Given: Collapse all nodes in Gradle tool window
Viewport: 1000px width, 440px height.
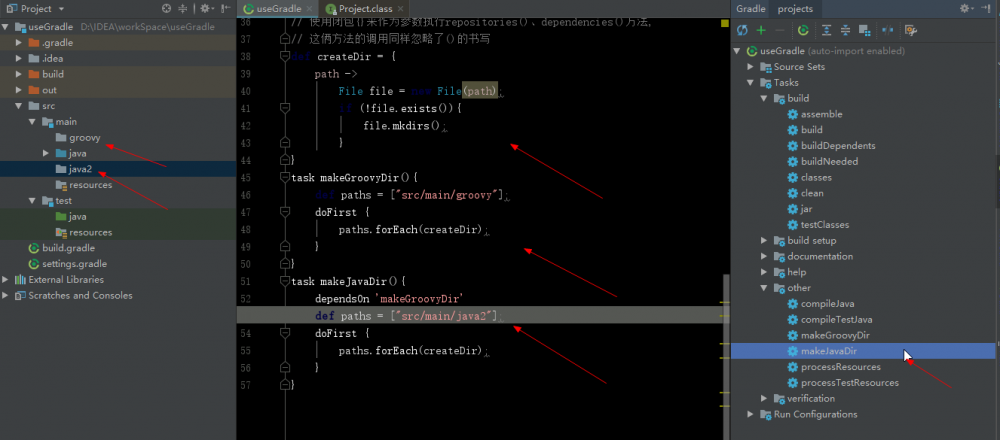Looking at the screenshot, I should 846,30.
